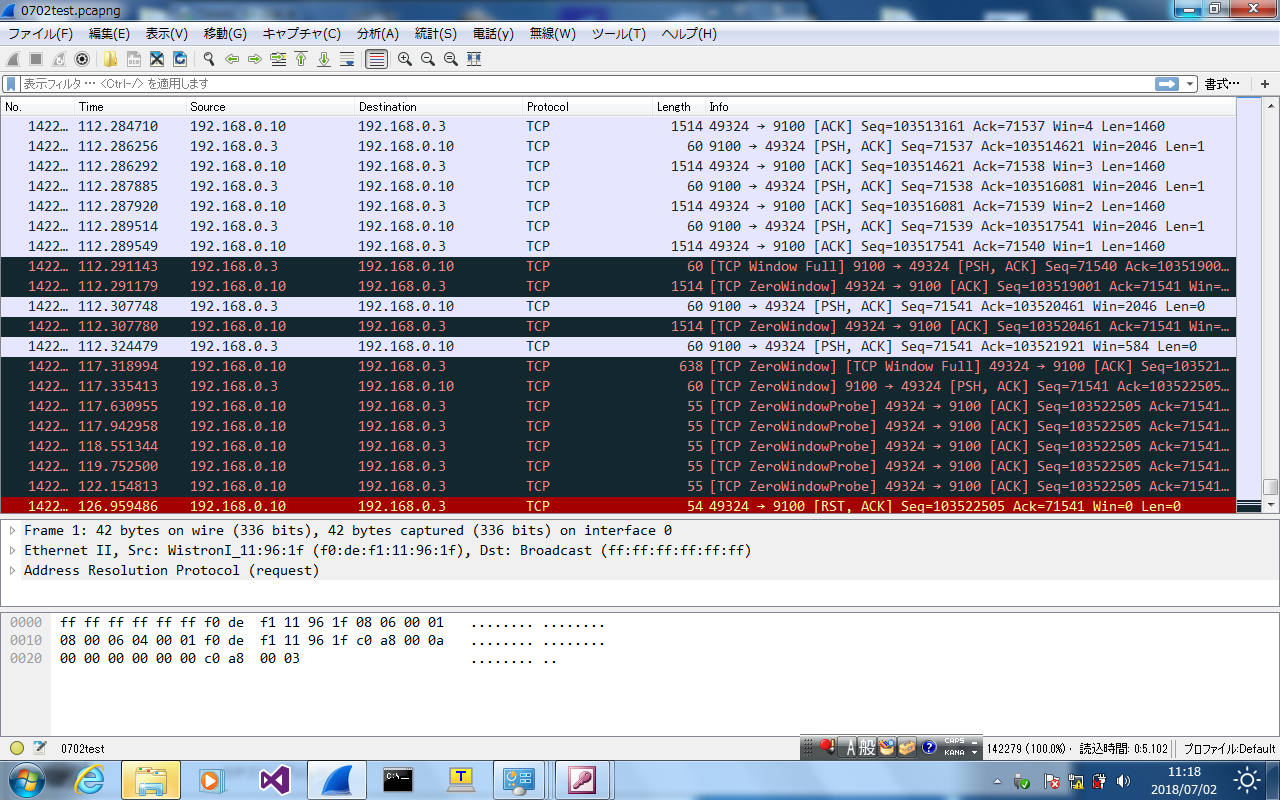The image size is (1280, 800).
Task: Toggle auto-scroll during live capture
Action: (347, 59)
